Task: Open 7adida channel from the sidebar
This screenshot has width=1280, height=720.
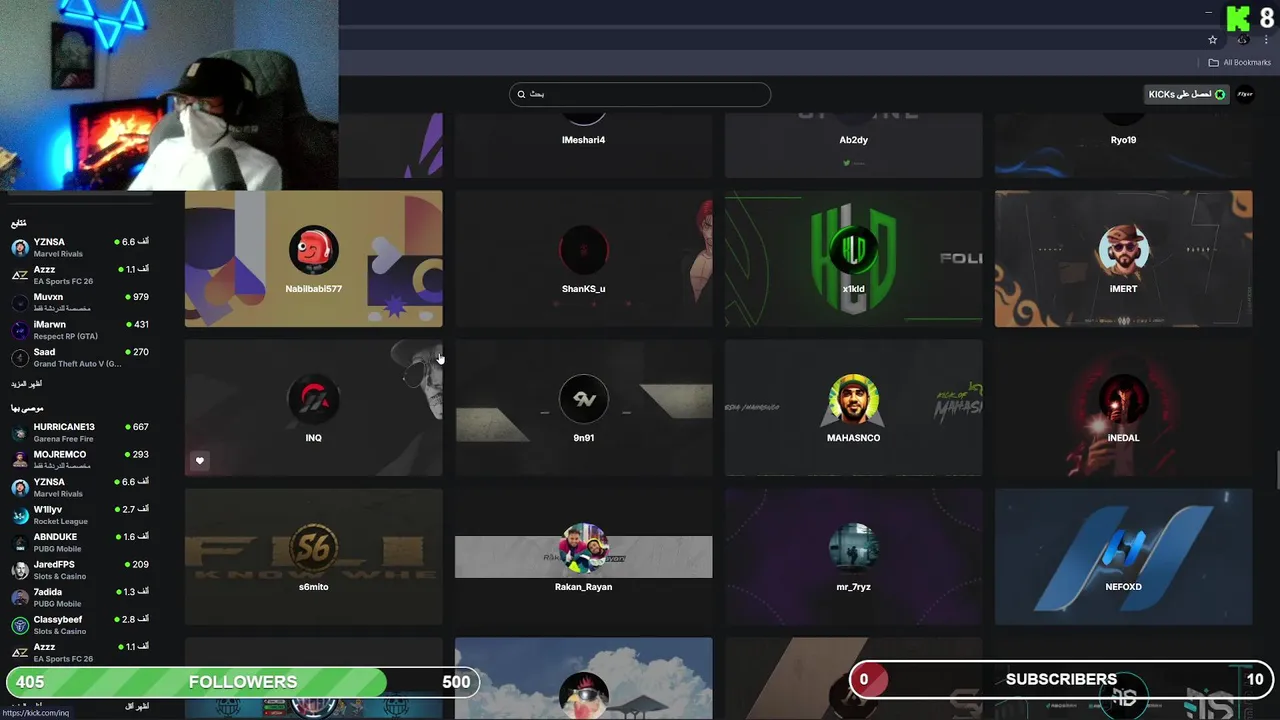Action: coord(80,598)
